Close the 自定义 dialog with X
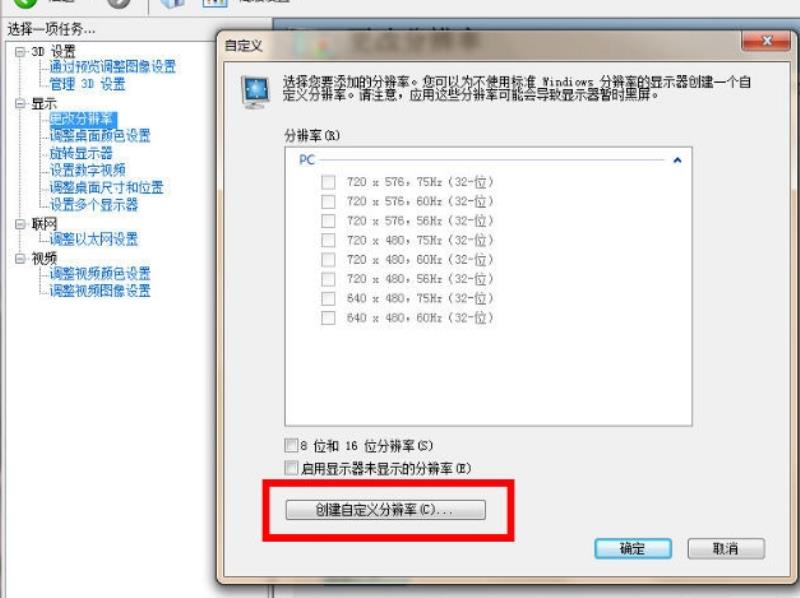The height and width of the screenshot is (598, 800). click(766, 41)
